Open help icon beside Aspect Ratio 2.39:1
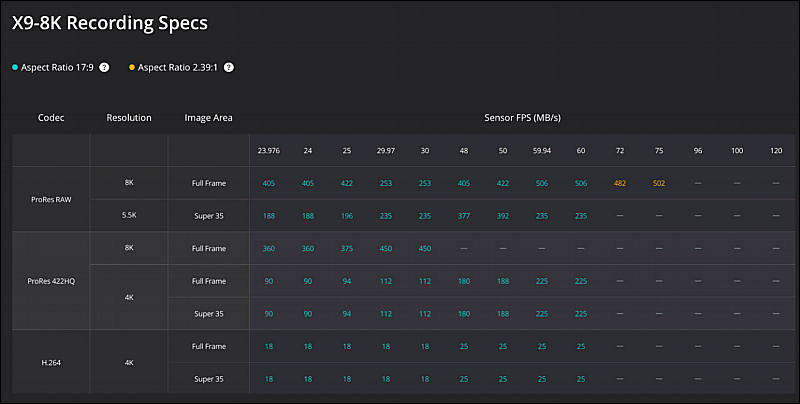Screen dimensions: 800x404 (x=229, y=67)
